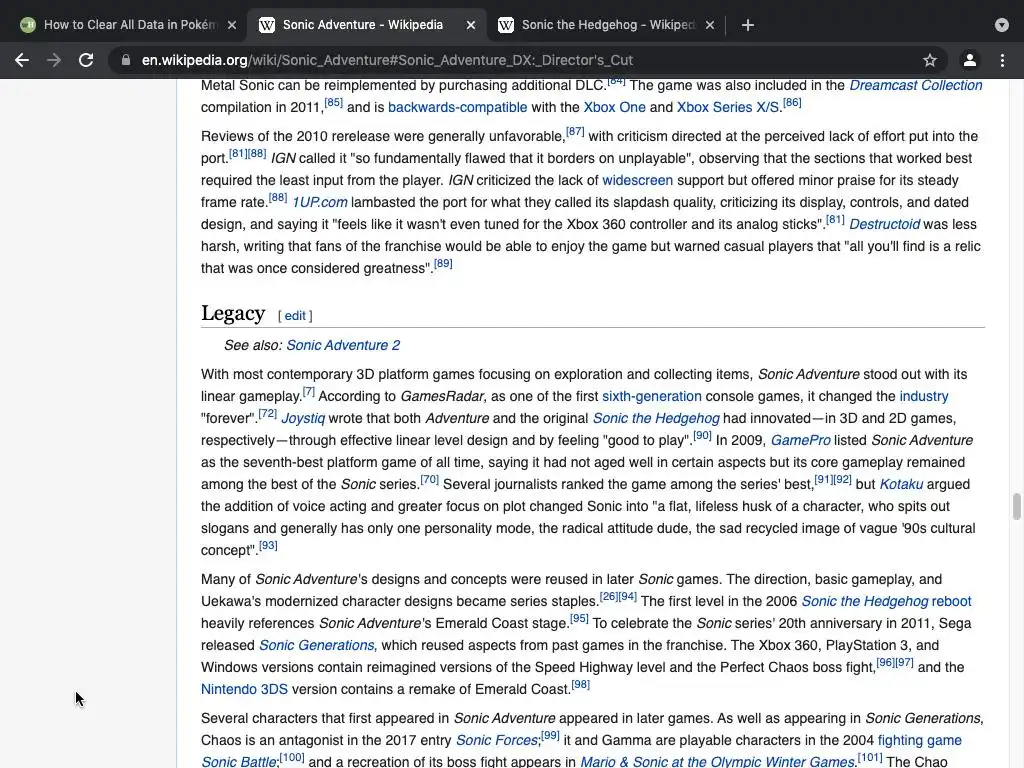
Task: Open the Kotaku link
Action: pos(901,484)
